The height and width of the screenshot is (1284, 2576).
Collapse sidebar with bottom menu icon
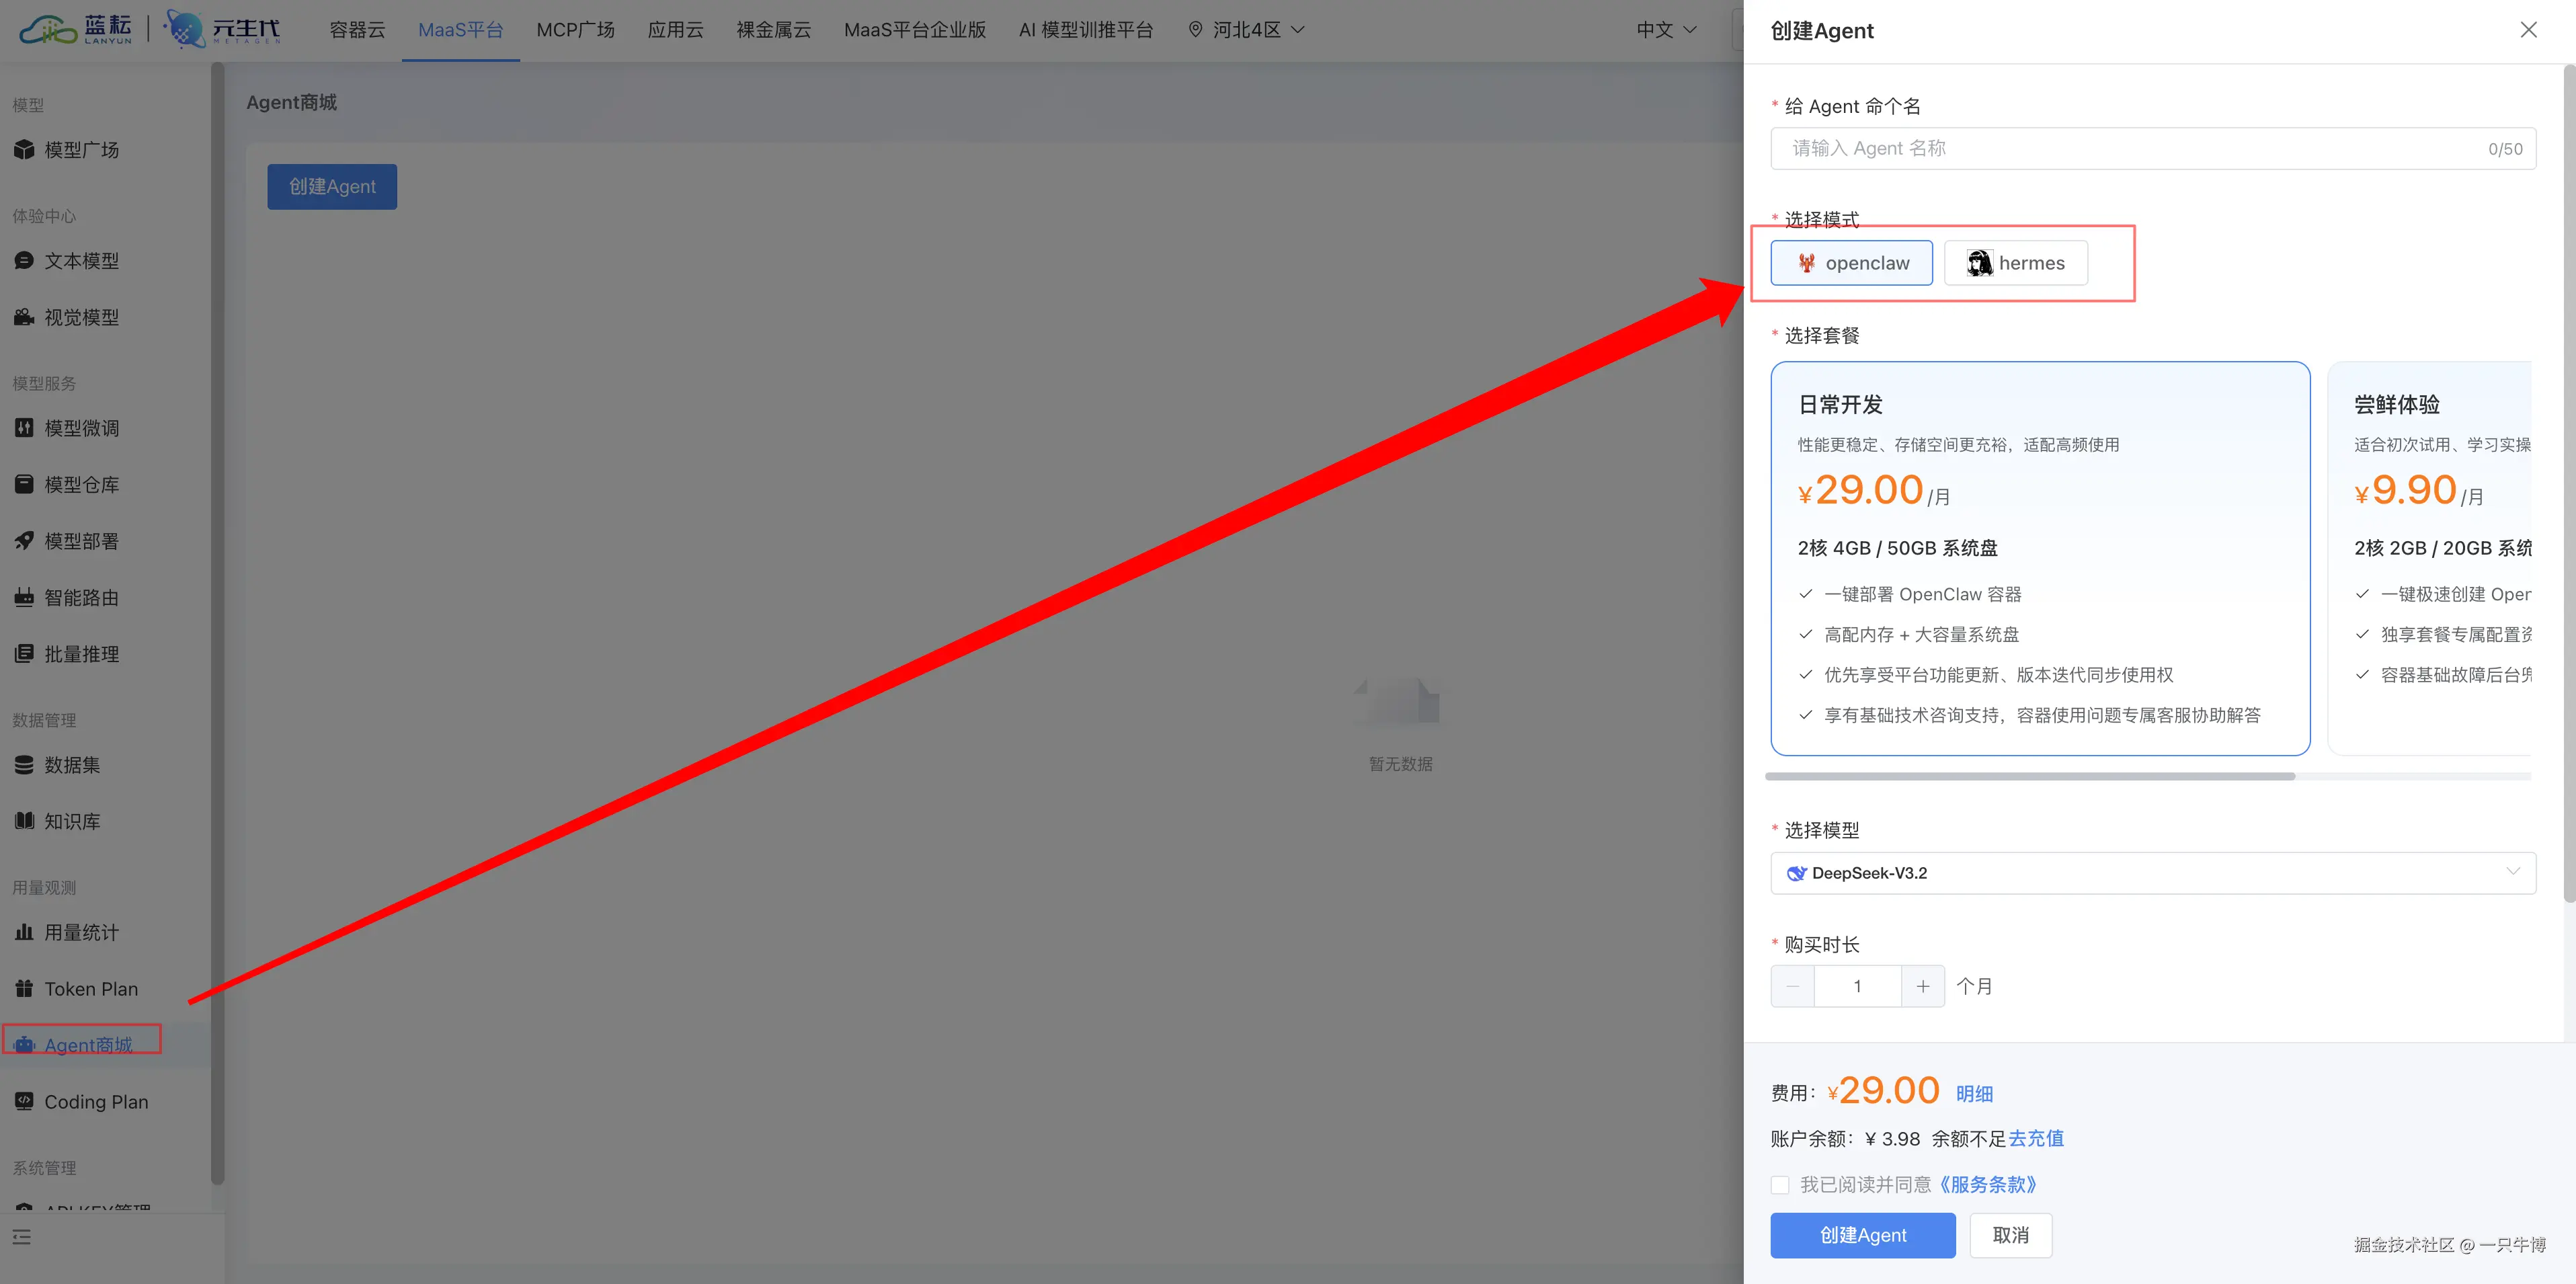pos(22,1237)
